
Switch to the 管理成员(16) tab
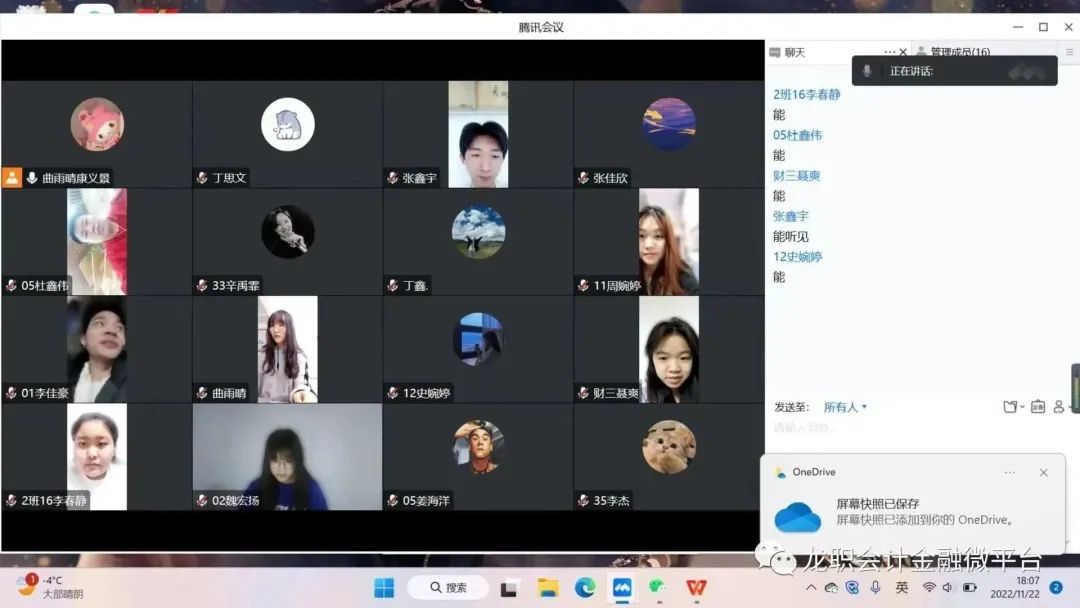959,52
